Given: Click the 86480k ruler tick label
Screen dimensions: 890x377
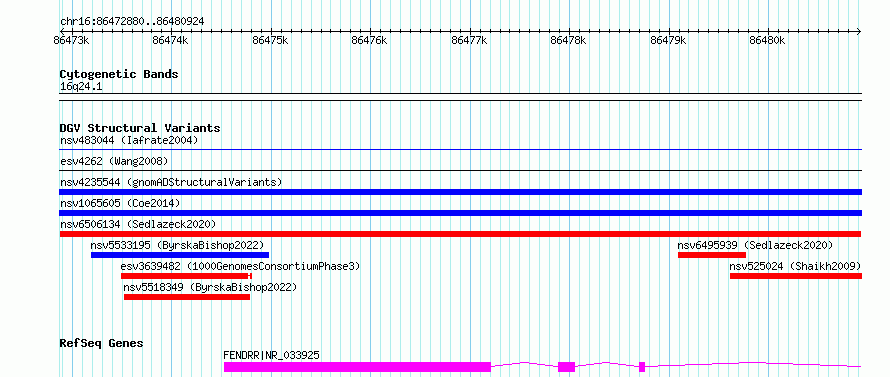Looking at the screenshot, I should [x=768, y=40].
